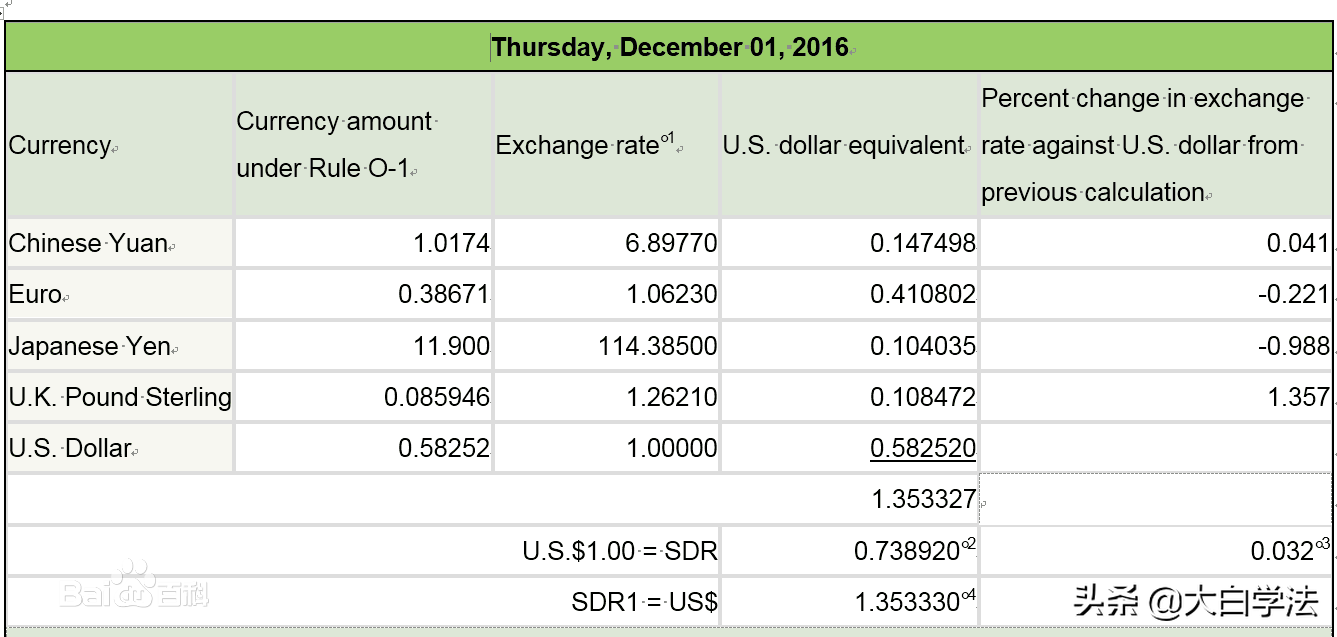This screenshot has width=1337, height=637.
Task: Select the Currency amount under Rule O-1 header
Action: pyautogui.click(x=334, y=145)
